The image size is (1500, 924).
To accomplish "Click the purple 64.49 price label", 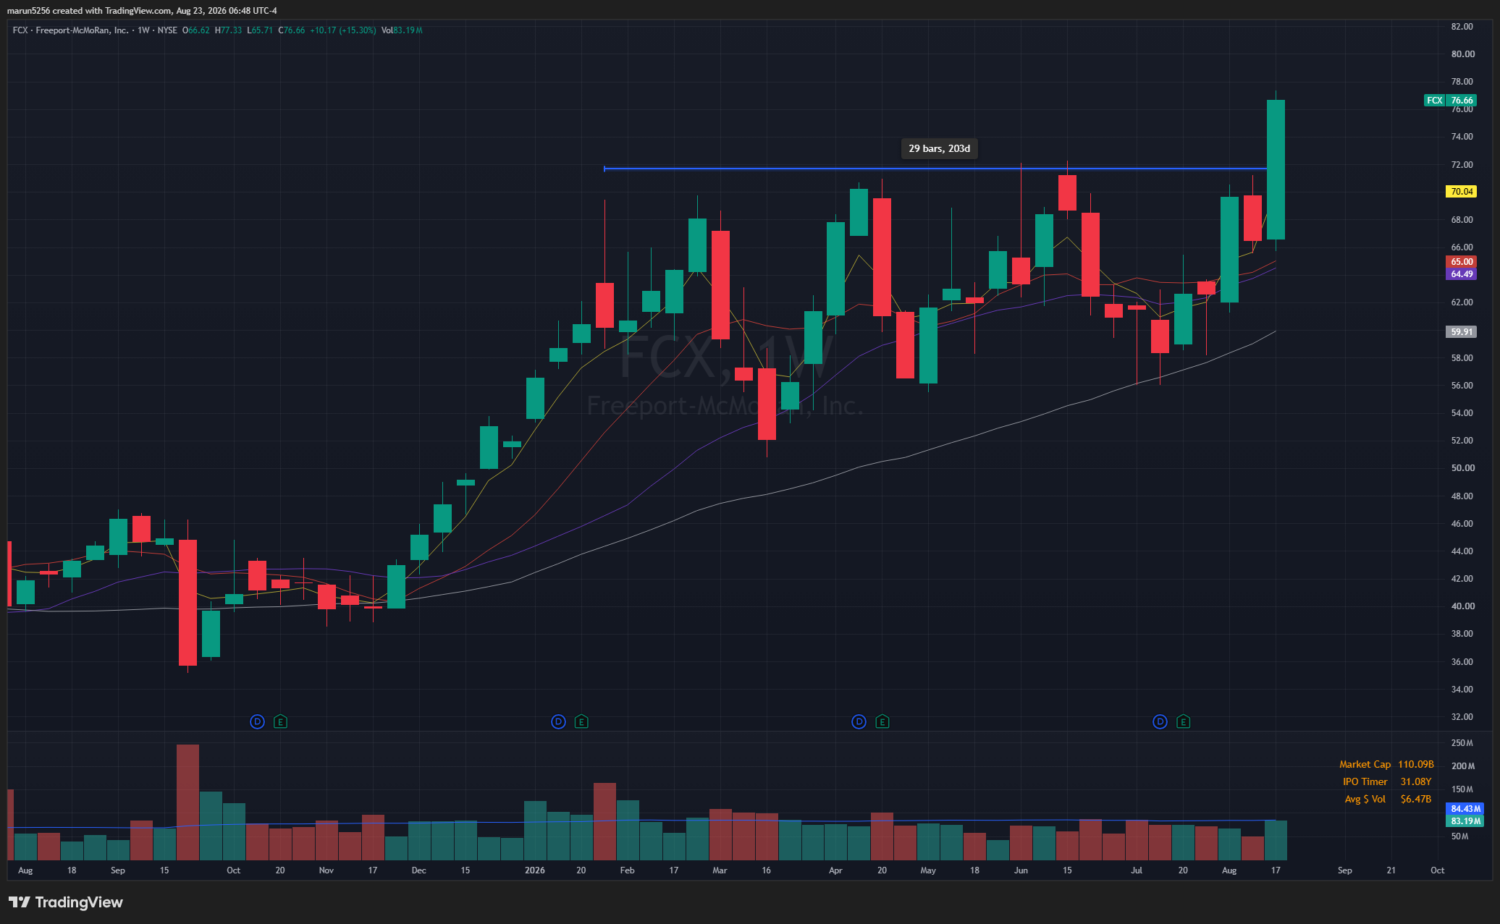I will pos(1462,274).
